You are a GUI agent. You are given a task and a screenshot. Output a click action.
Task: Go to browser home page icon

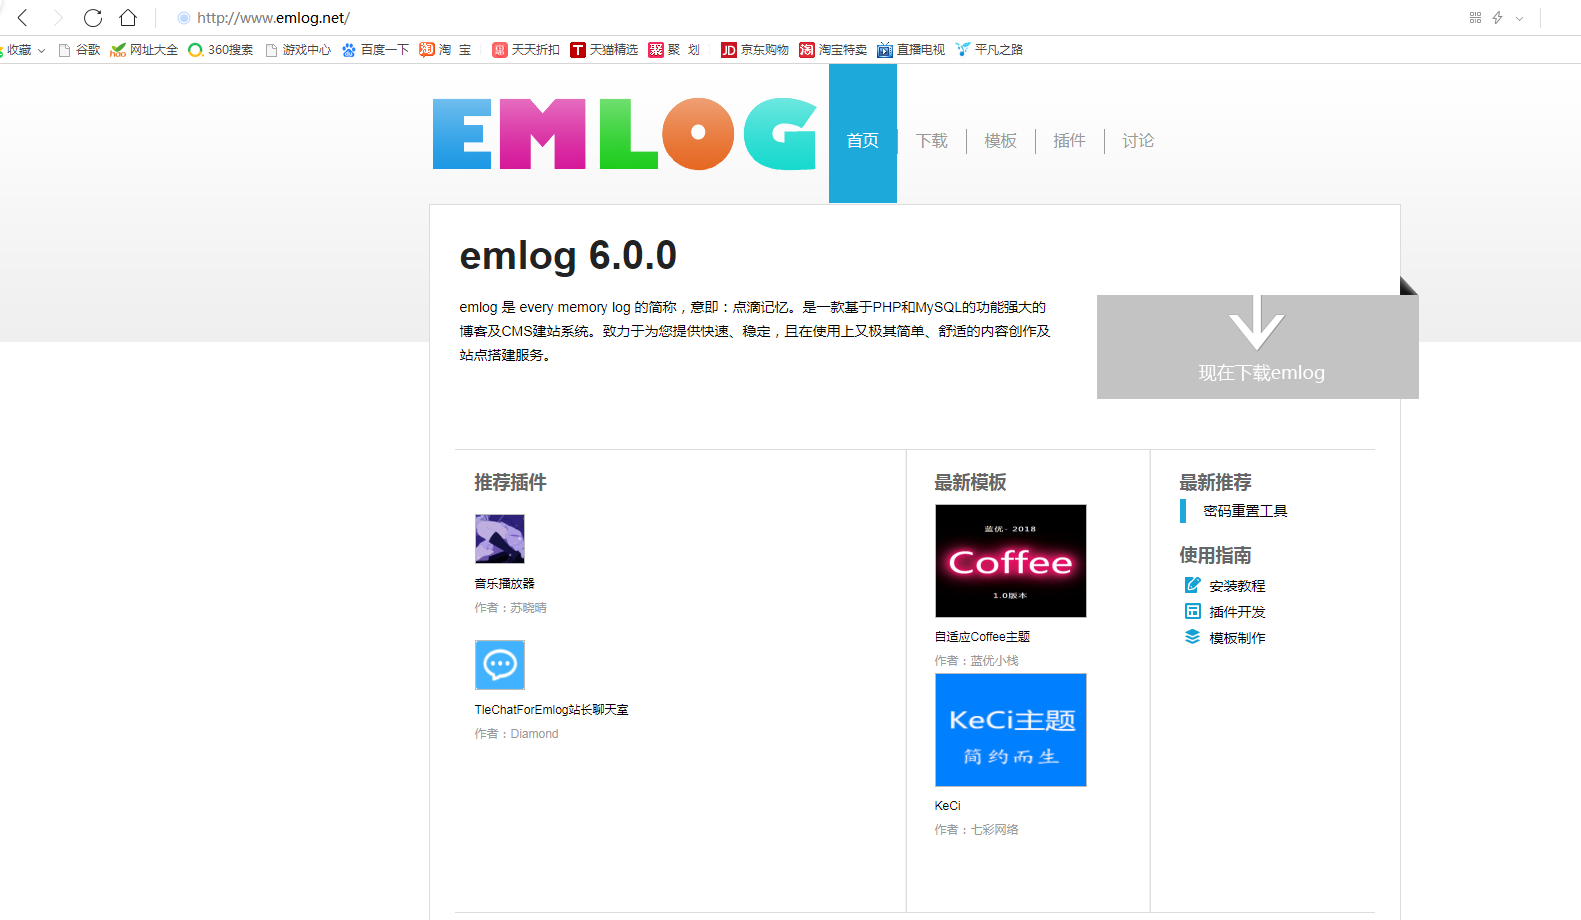tap(128, 18)
